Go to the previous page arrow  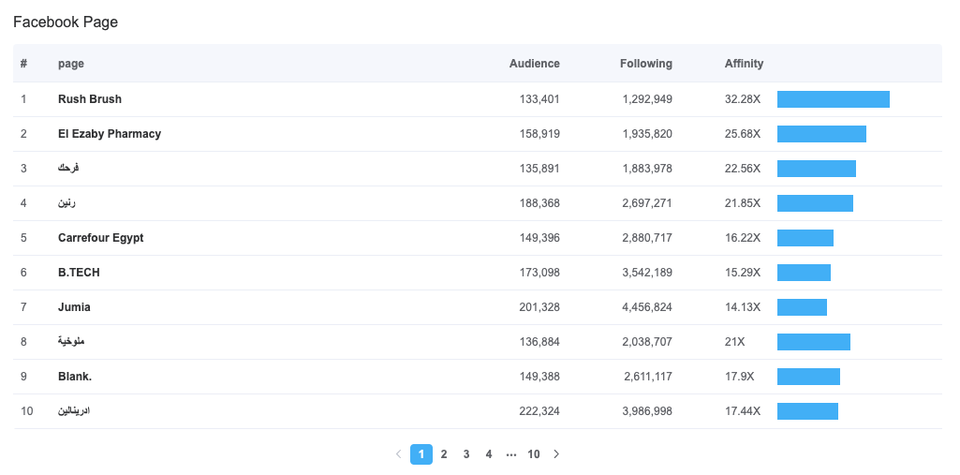[399, 454]
